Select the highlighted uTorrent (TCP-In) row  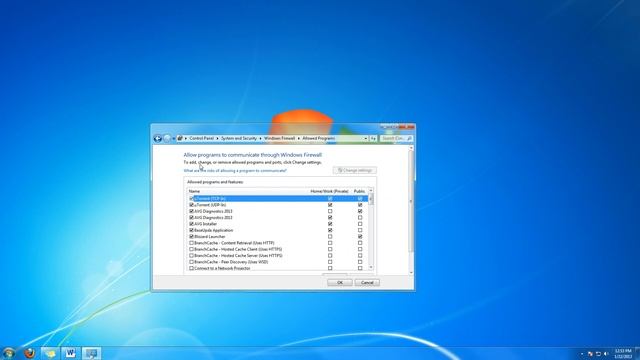pos(278,198)
